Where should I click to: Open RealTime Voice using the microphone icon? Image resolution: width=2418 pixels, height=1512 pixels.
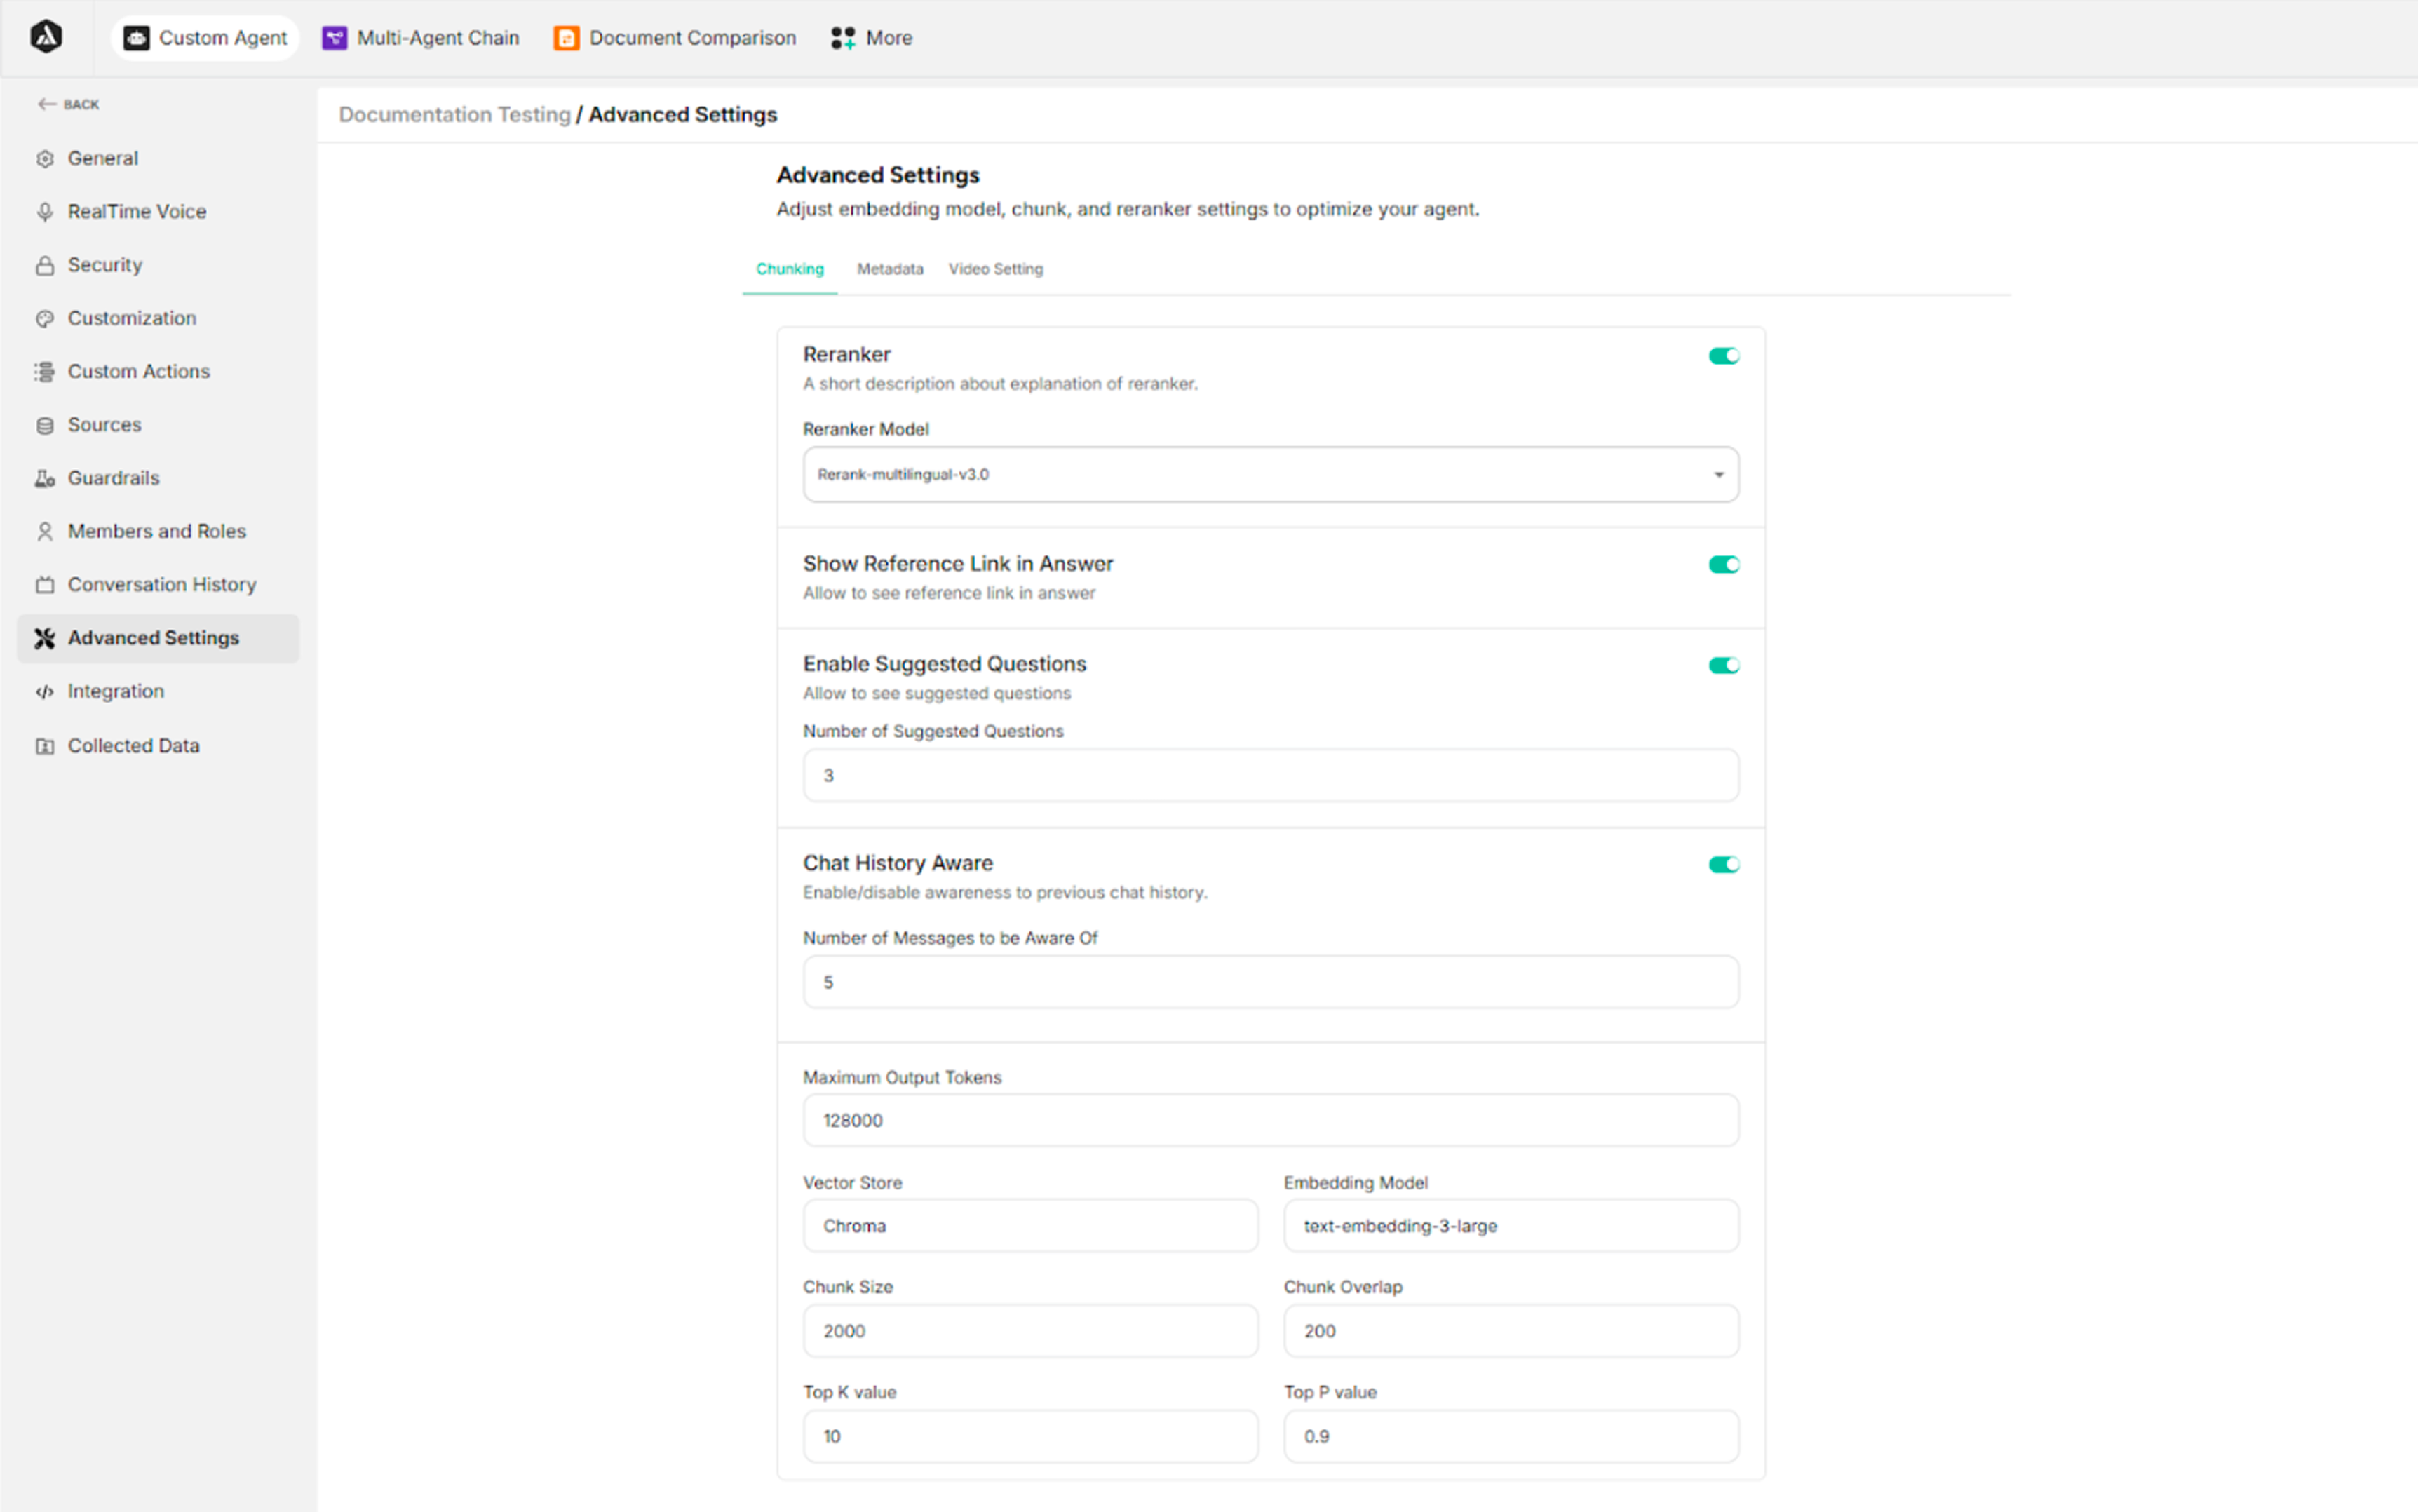[44, 211]
